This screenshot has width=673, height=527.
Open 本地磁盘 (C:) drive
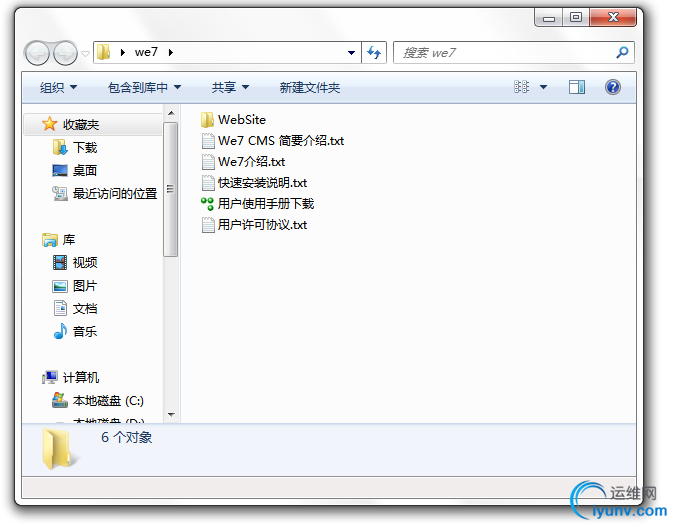point(108,401)
